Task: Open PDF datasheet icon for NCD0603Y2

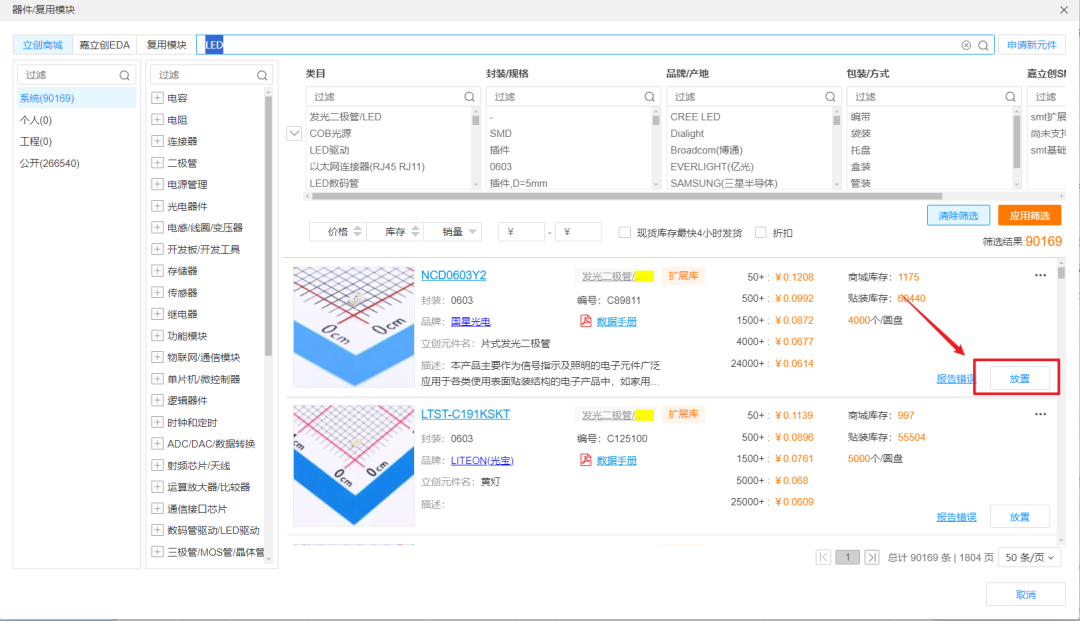Action: [x=586, y=321]
